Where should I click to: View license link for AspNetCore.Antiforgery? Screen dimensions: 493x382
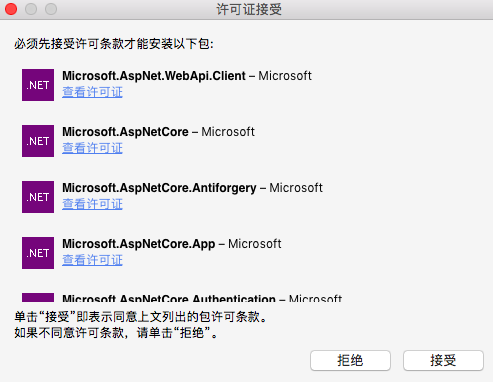tap(92, 204)
